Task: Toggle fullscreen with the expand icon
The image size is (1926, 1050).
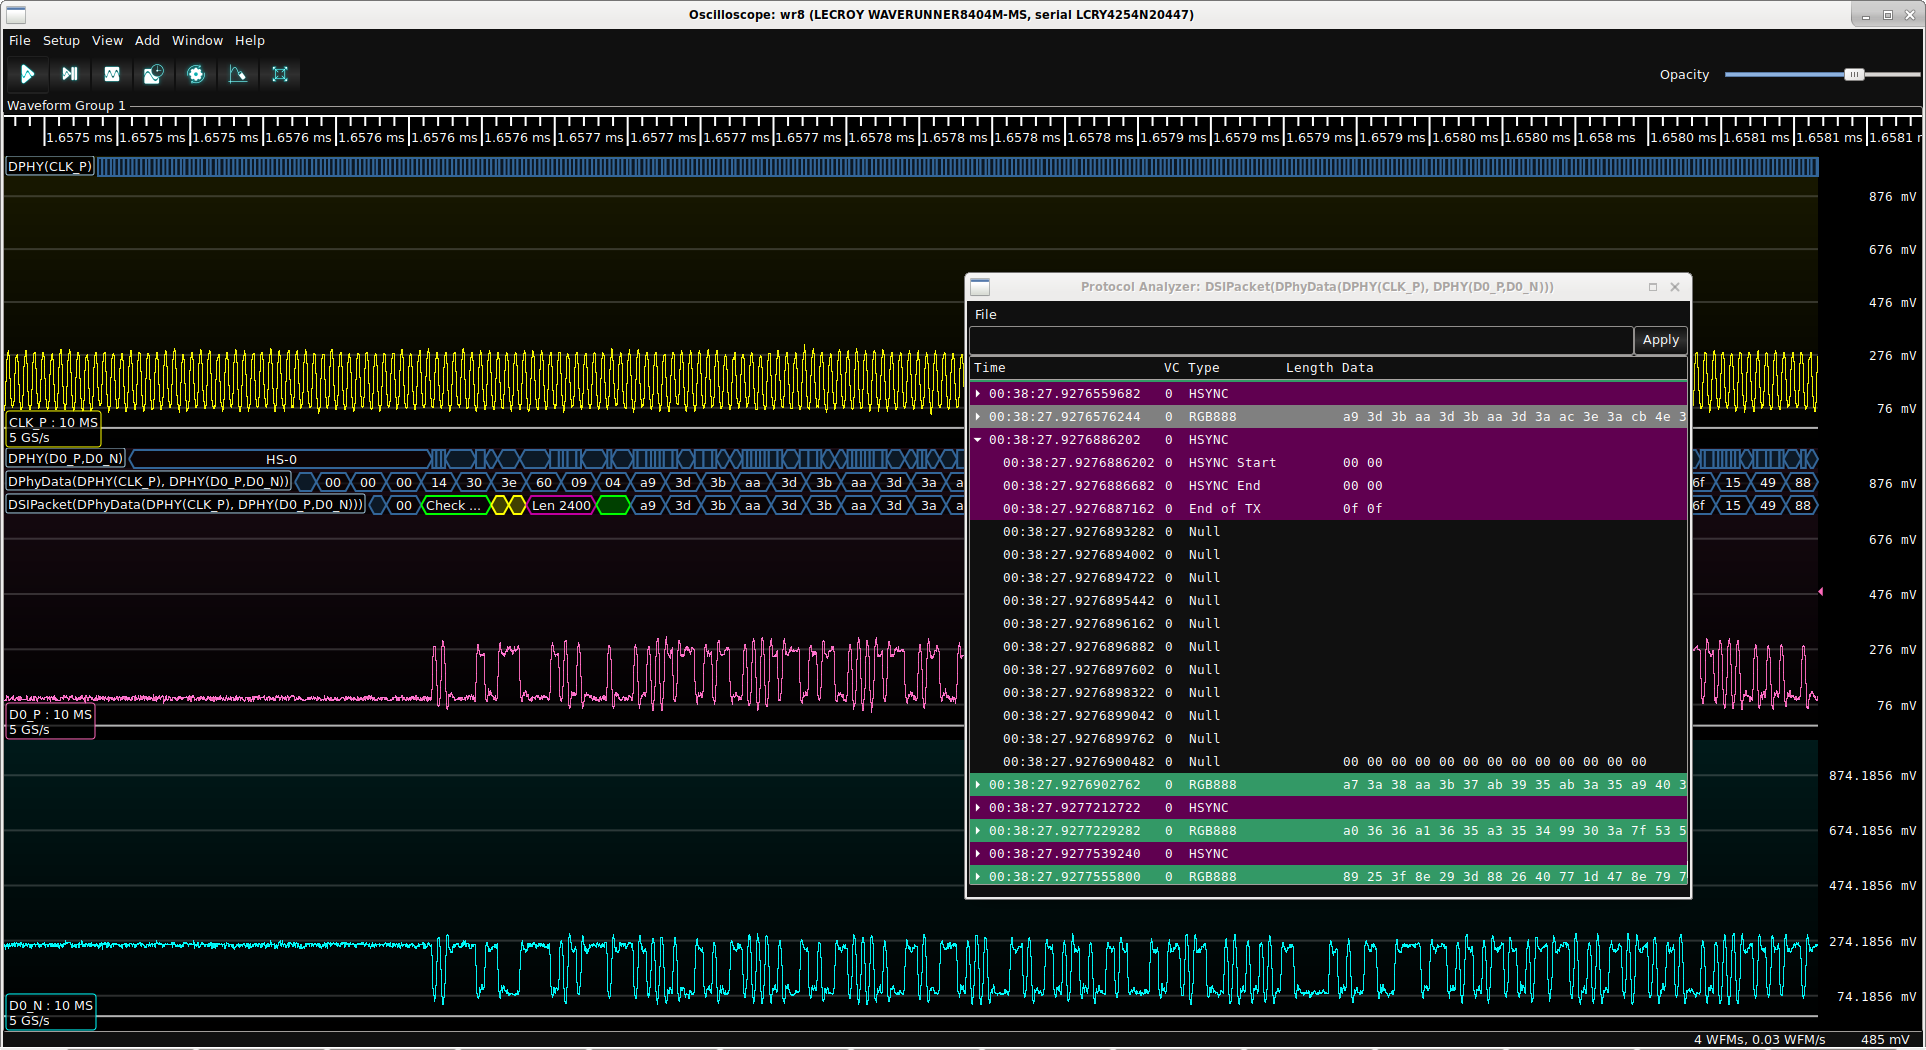Action: pyautogui.click(x=280, y=74)
